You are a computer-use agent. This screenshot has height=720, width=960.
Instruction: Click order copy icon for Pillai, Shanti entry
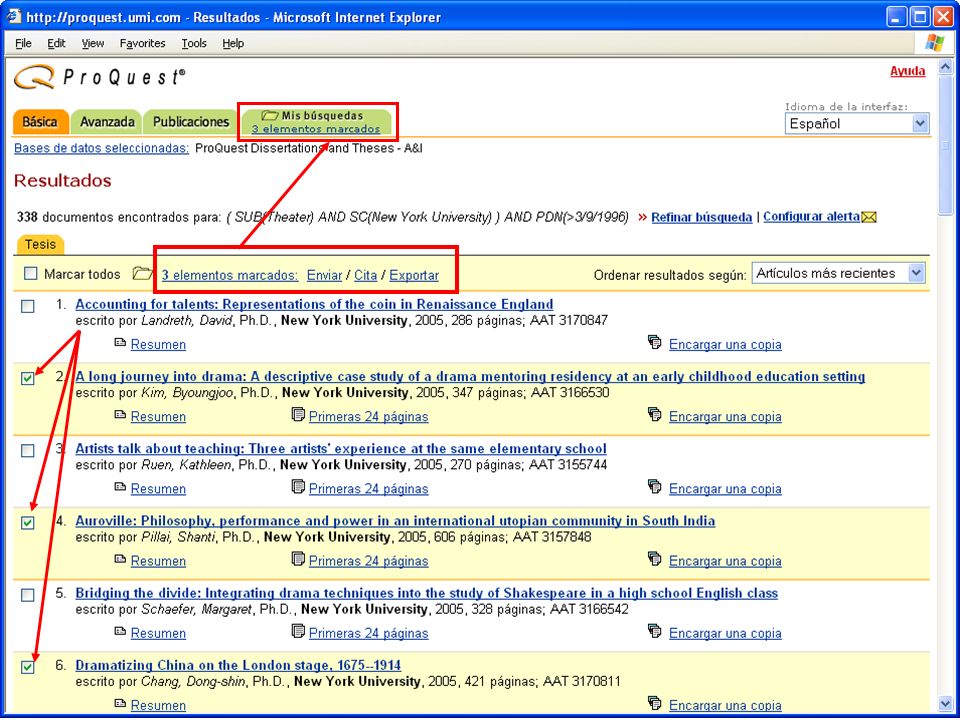click(x=654, y=560)
